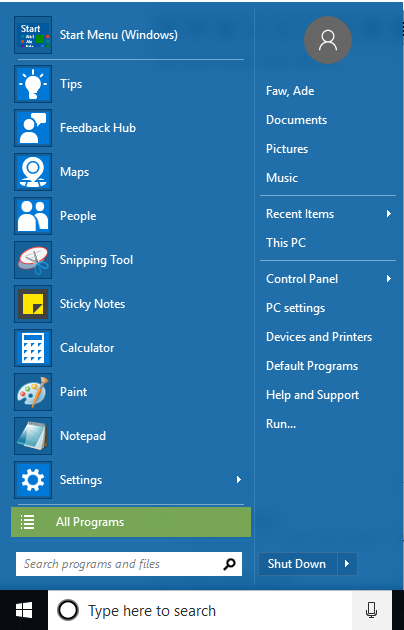Open PC settings entry
This screenshot has height=630, width=404.
coord(296,308)
